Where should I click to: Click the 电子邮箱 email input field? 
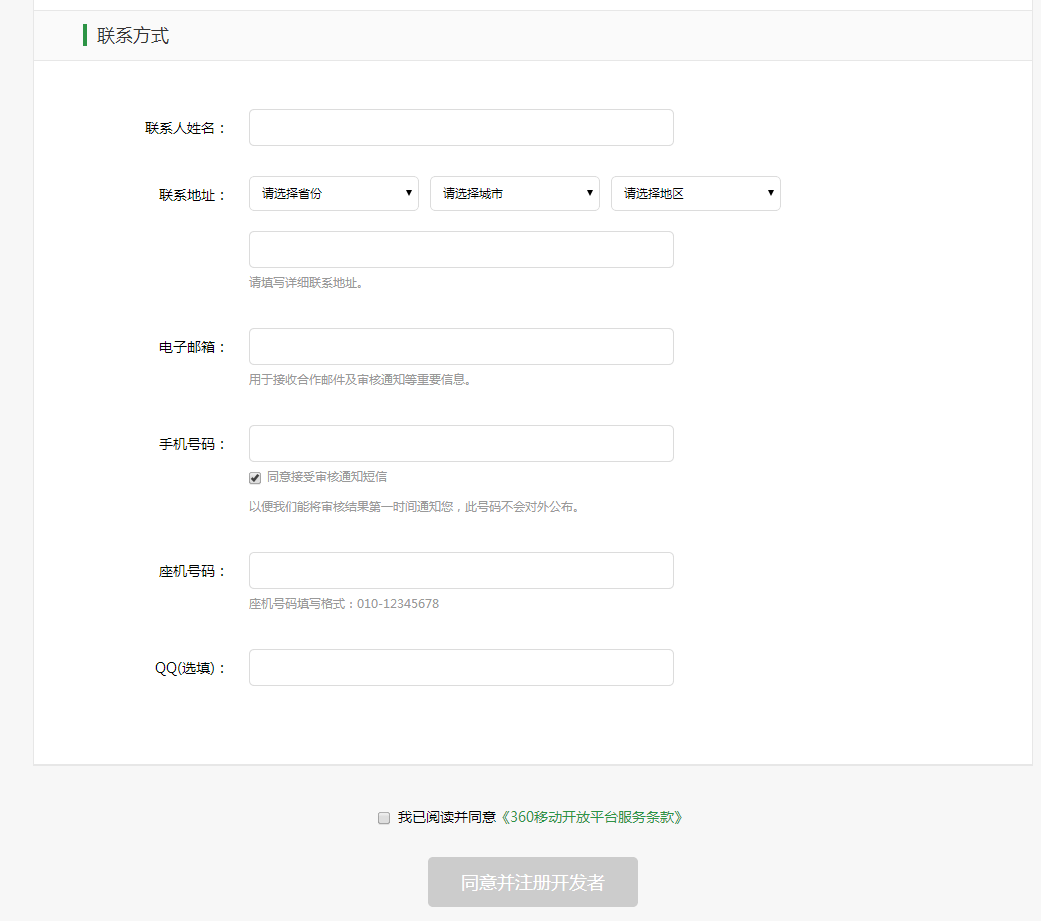pyautogui.click(x=461, y=347)
